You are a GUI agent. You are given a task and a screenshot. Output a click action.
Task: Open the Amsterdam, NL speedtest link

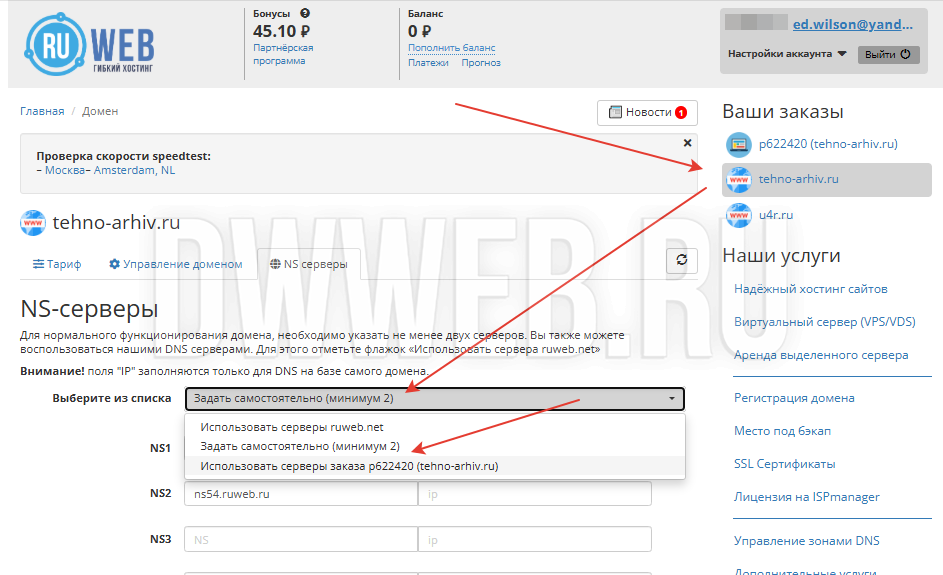[x=134, y=170]
